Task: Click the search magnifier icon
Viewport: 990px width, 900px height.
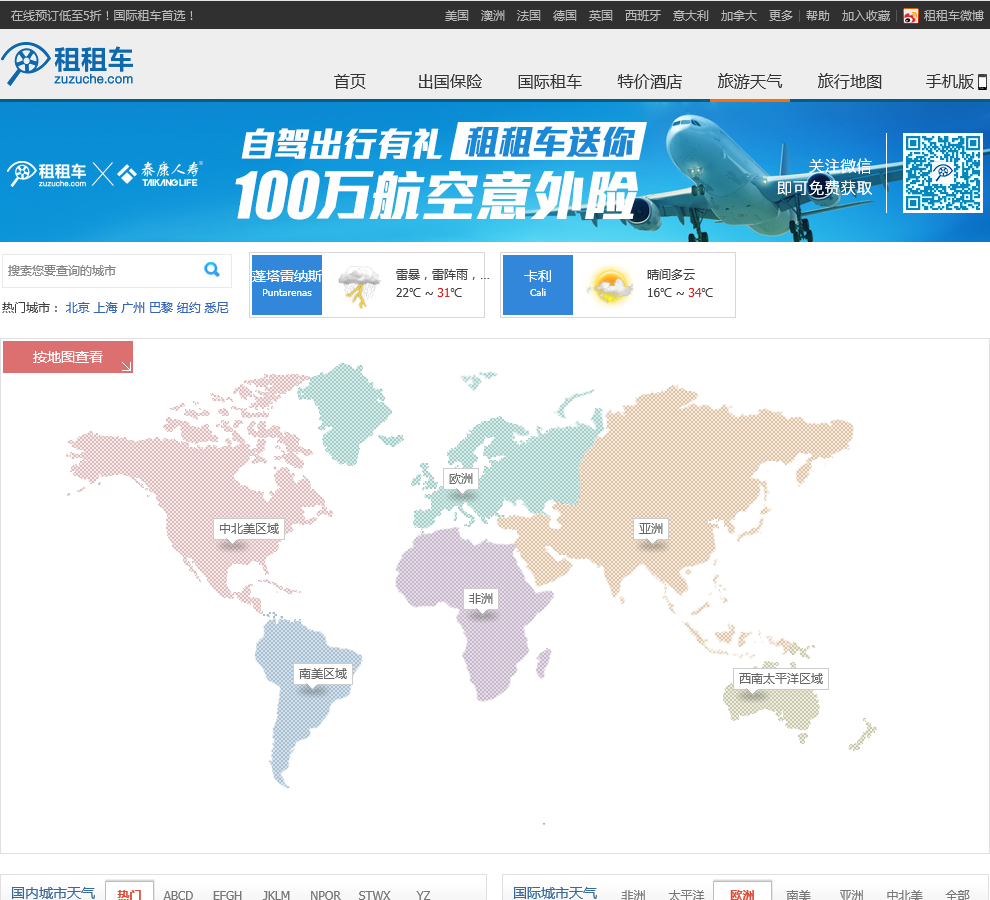Action: pos(212,269)
